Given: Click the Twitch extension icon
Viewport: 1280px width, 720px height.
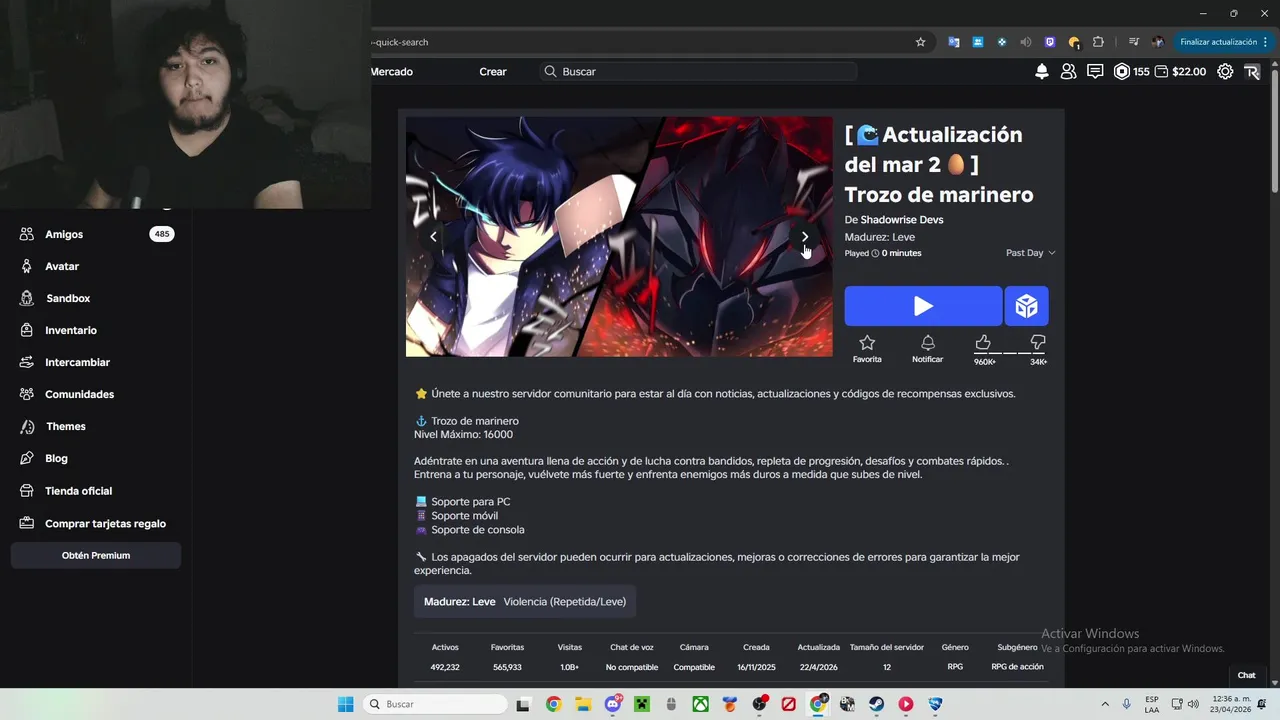Looking at the screenshot, I should click(1050, 42).
